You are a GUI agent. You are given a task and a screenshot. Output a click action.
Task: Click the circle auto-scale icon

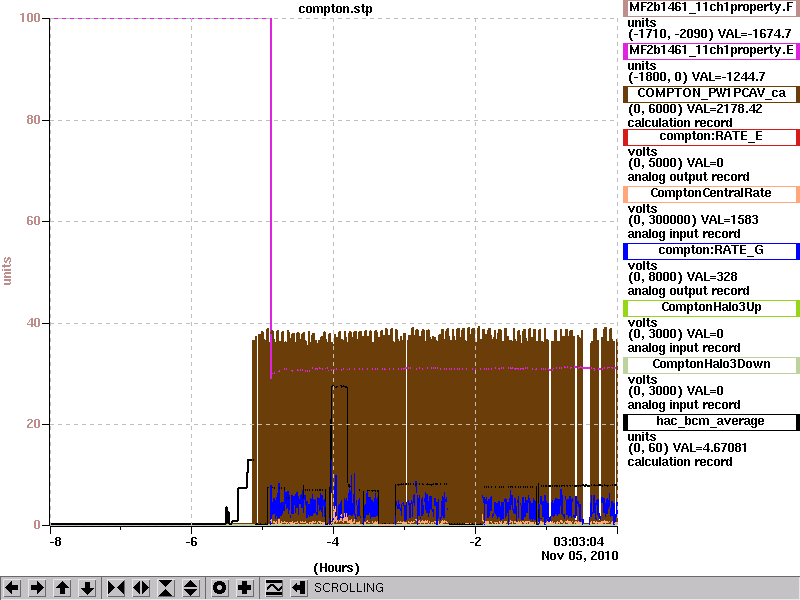tap(219, 588)
